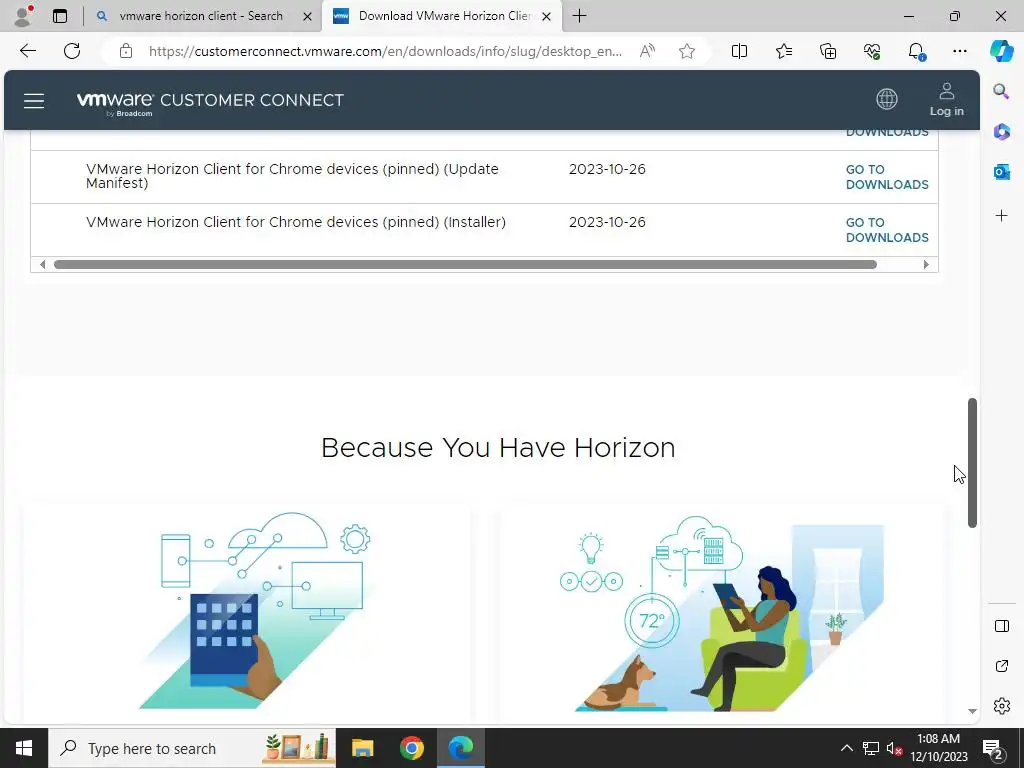Open the network status tray icon

[871, 748]
